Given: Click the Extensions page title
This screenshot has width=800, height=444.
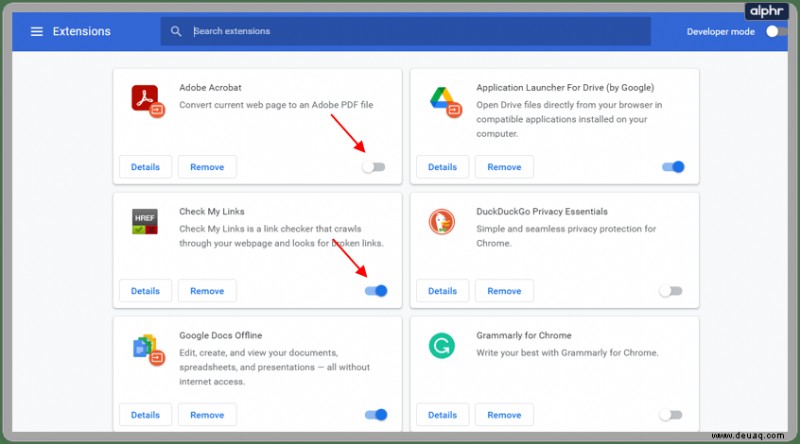Looking at the screenshot, I should click(x=82, y=32).
